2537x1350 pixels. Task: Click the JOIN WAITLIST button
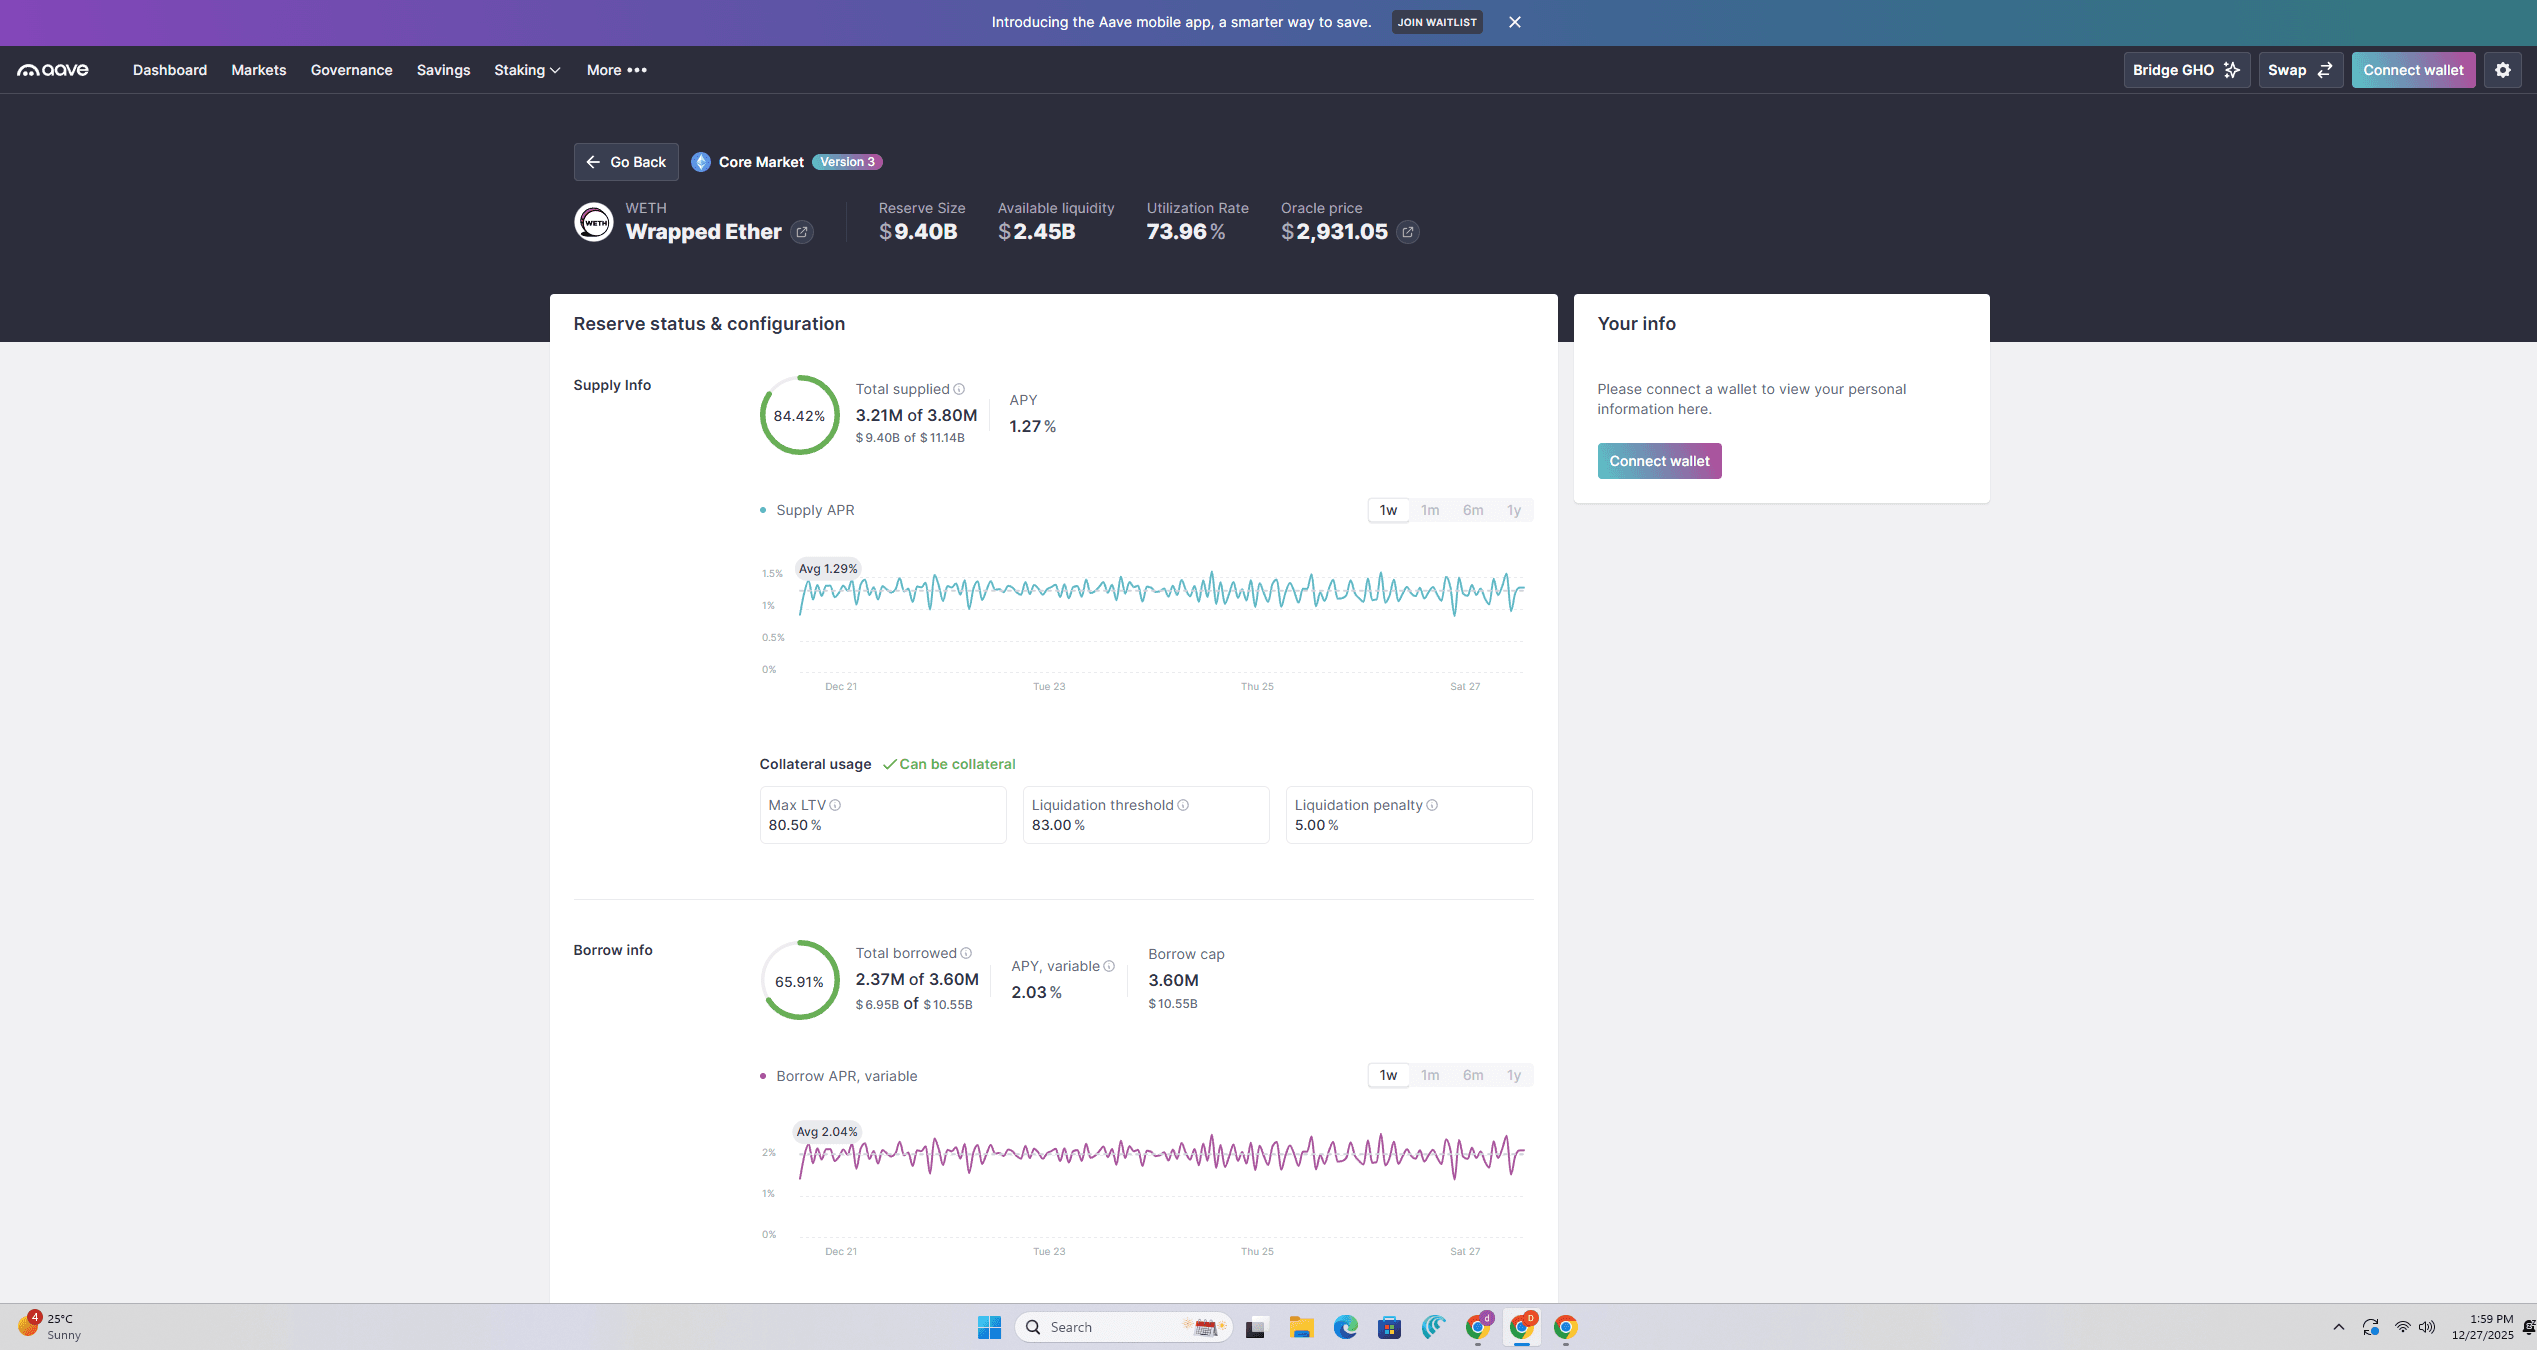[x=1437, y=22]
